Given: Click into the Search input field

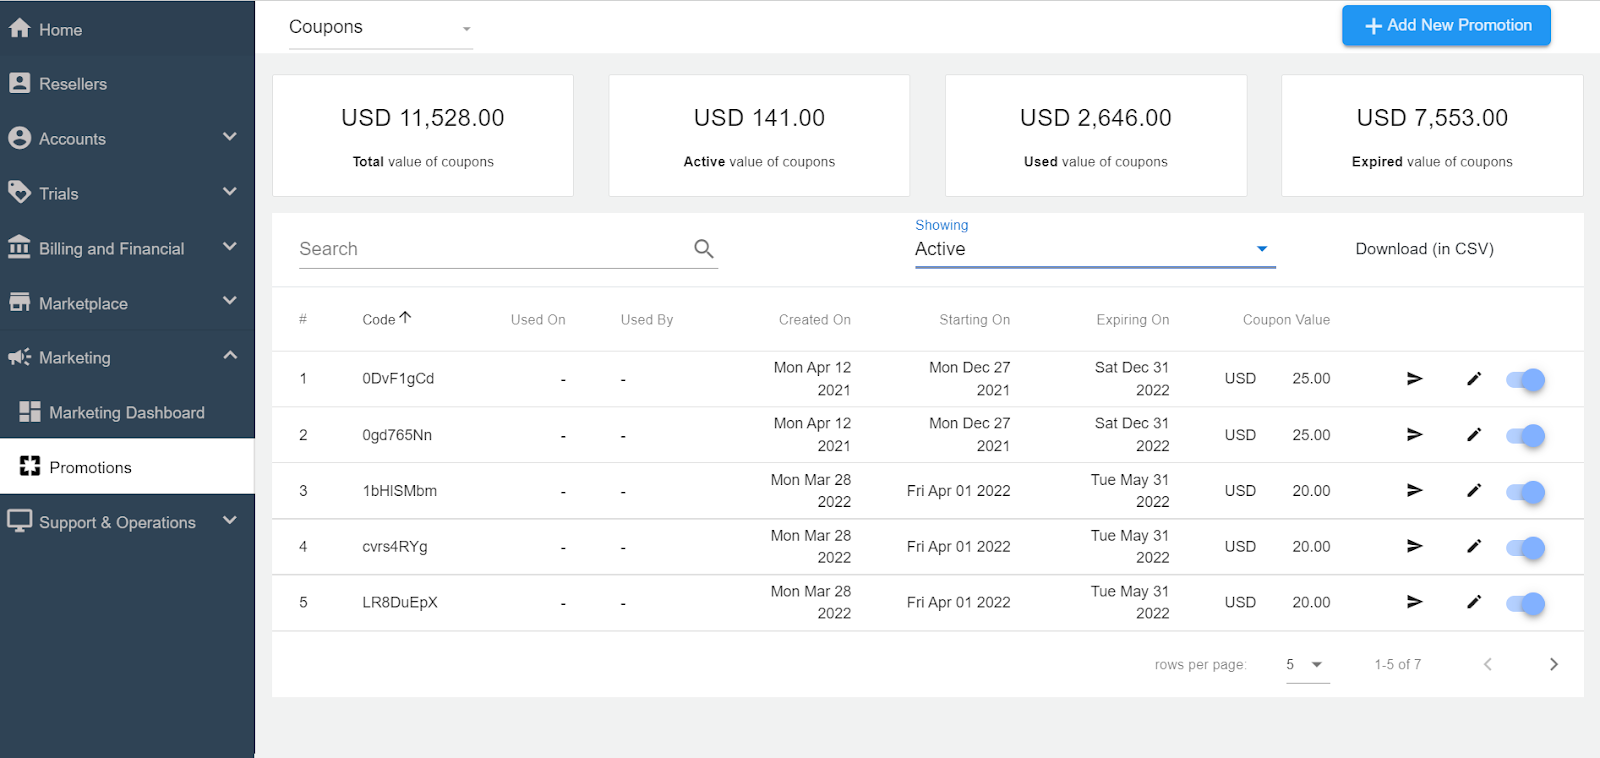Looking at the screenshot, I should pyautogui.click(x=490, y=249).
